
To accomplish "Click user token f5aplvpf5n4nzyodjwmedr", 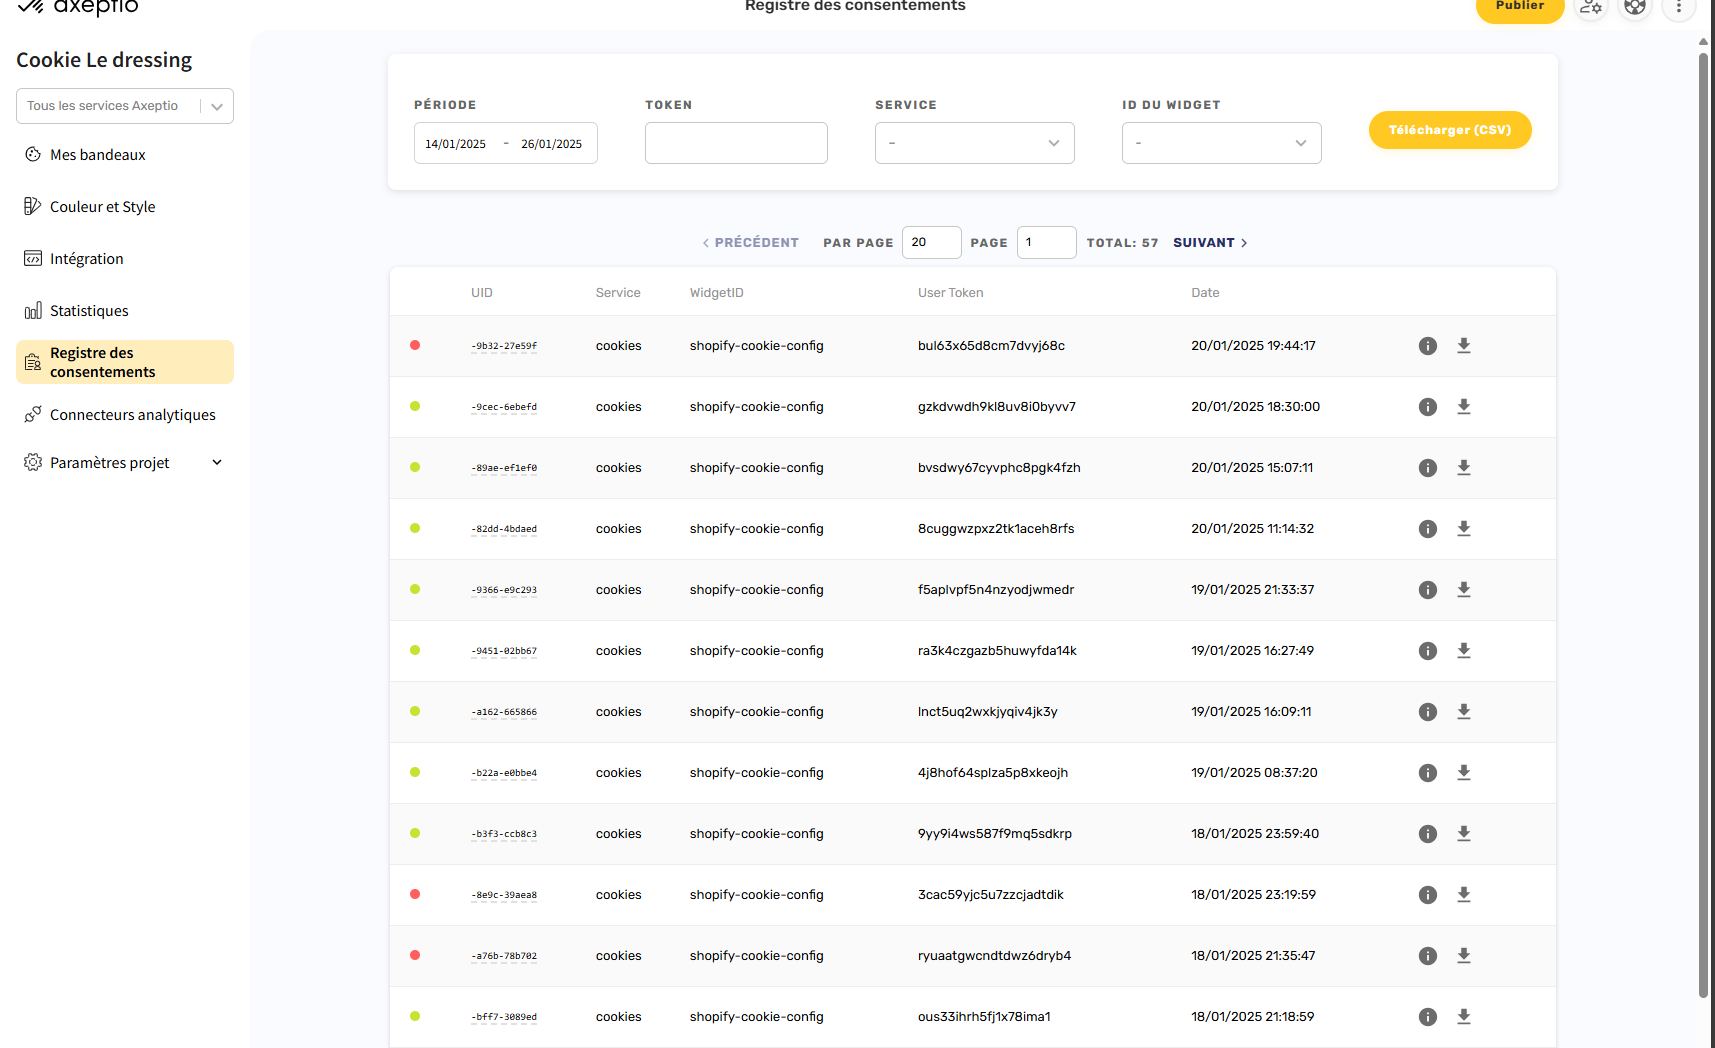I will point(996,590).
